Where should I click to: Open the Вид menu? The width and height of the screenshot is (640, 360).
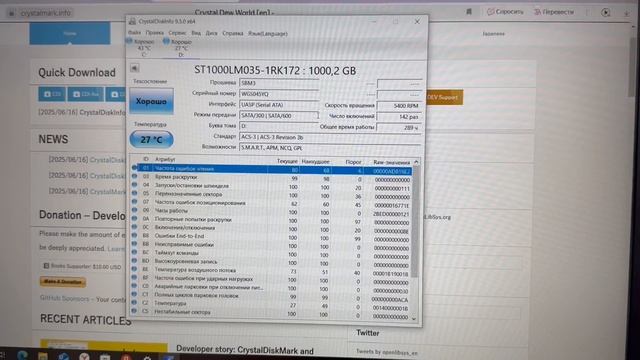(x=196, y=33)
